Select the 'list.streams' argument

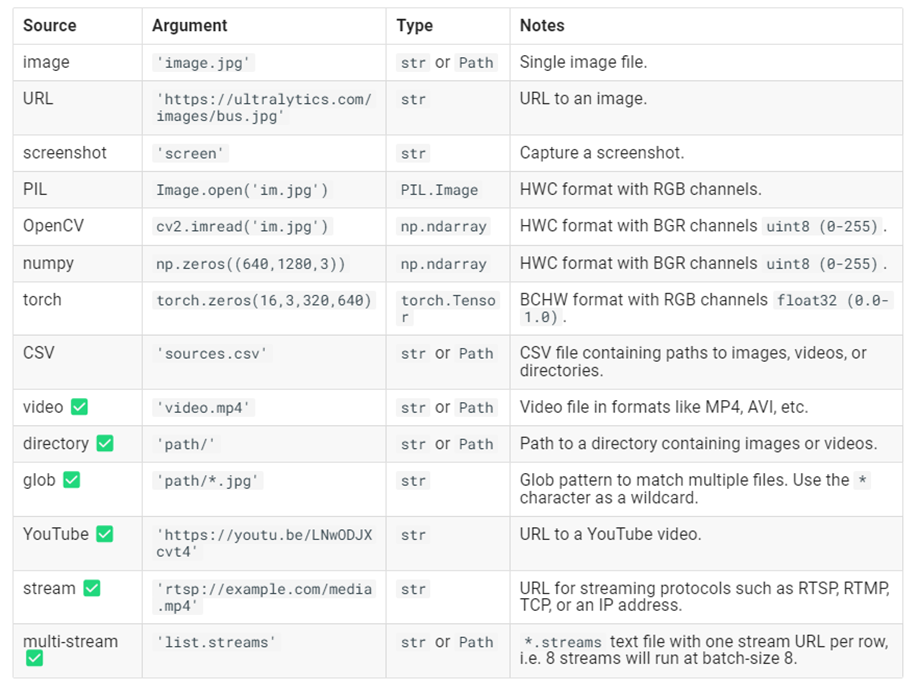coord(216,642)
